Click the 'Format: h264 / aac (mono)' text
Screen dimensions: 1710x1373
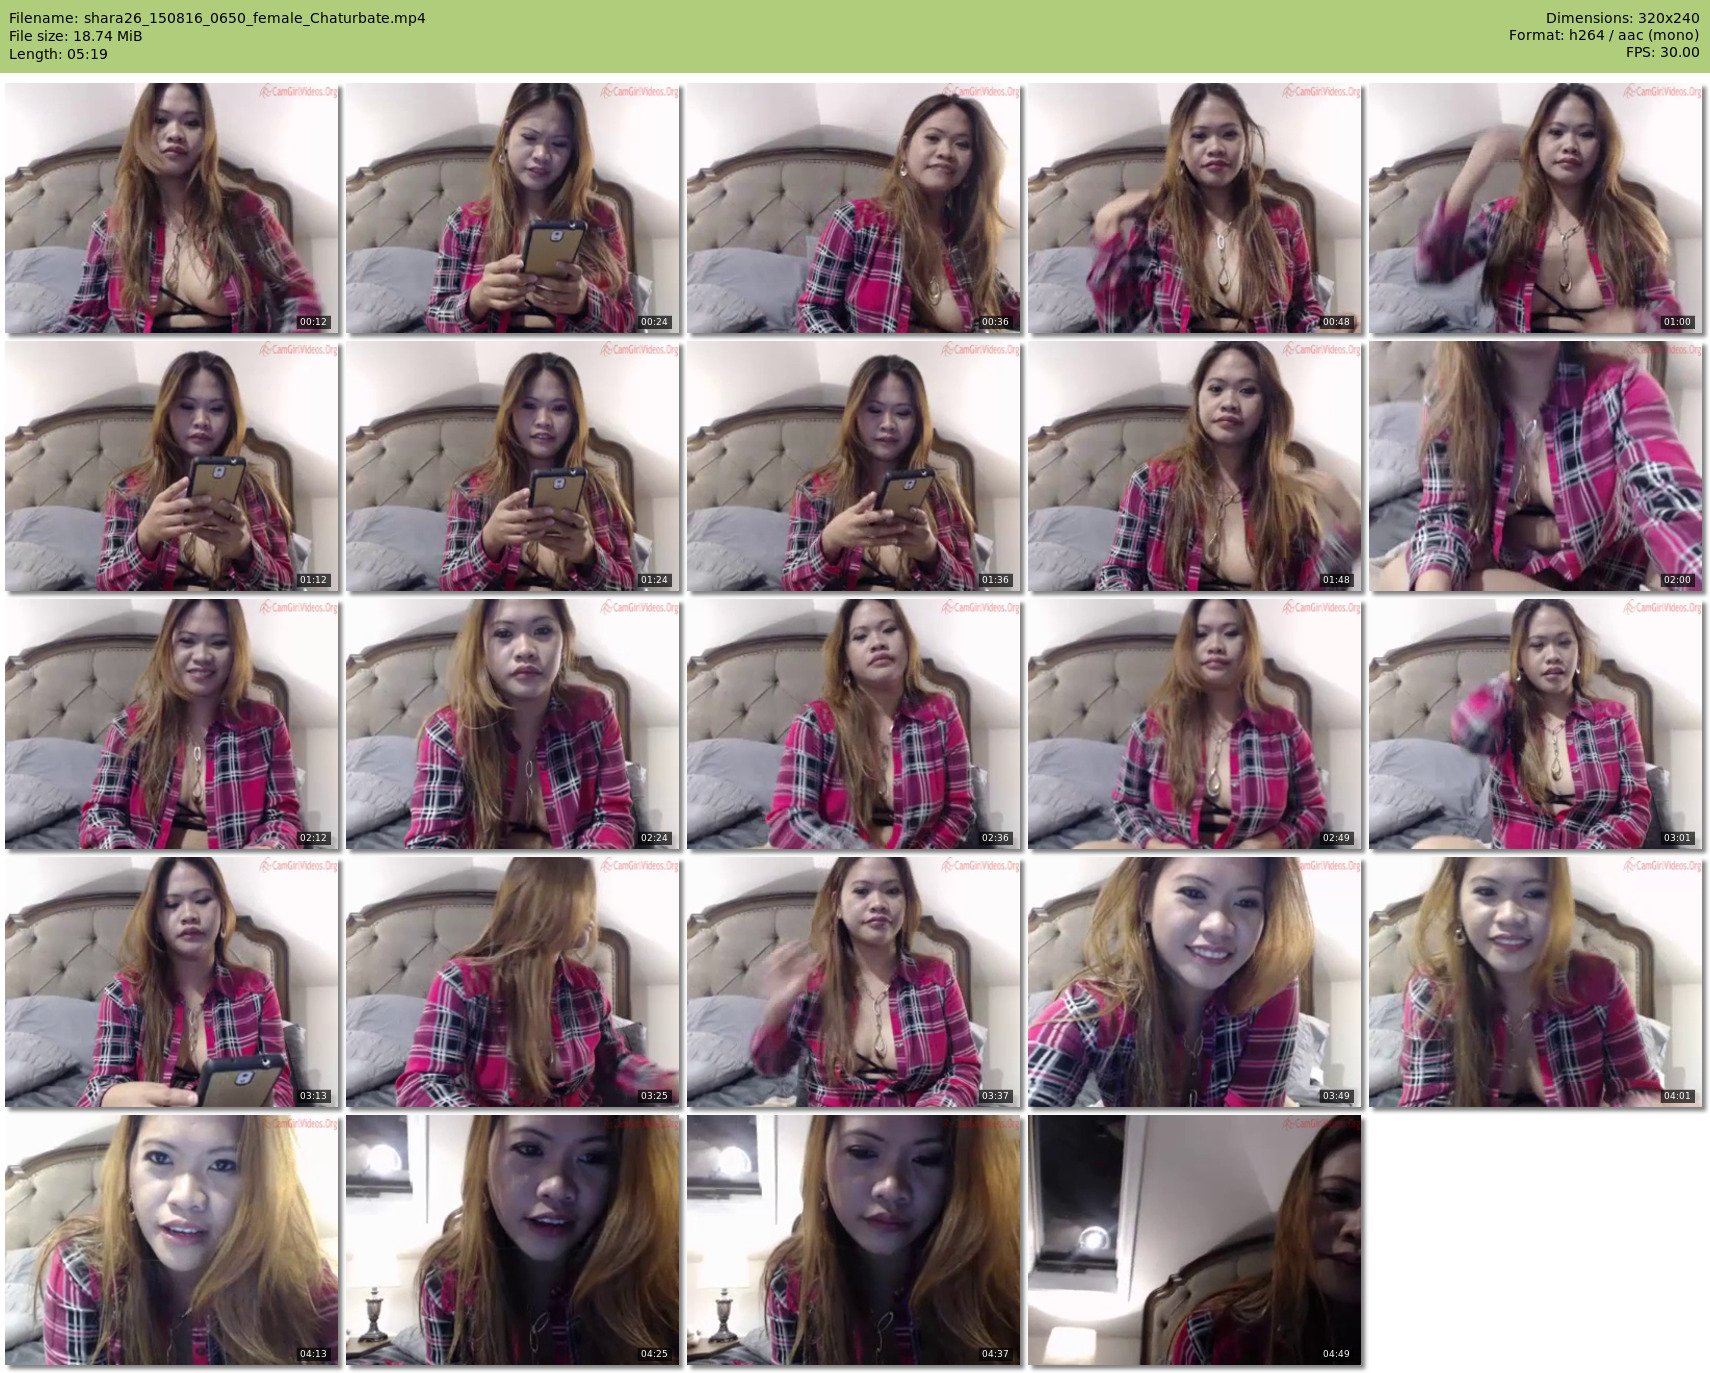pyautogui.click(x=1604, y=36)
